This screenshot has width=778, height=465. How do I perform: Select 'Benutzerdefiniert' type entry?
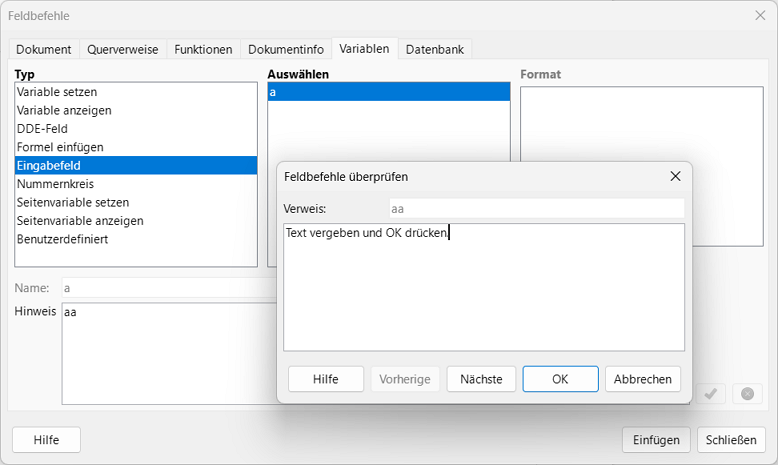coord(62,239)
